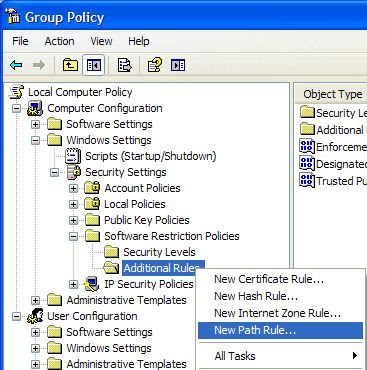Click the Up one level folder icon
The image size is (367, 370).
(70, 65)
